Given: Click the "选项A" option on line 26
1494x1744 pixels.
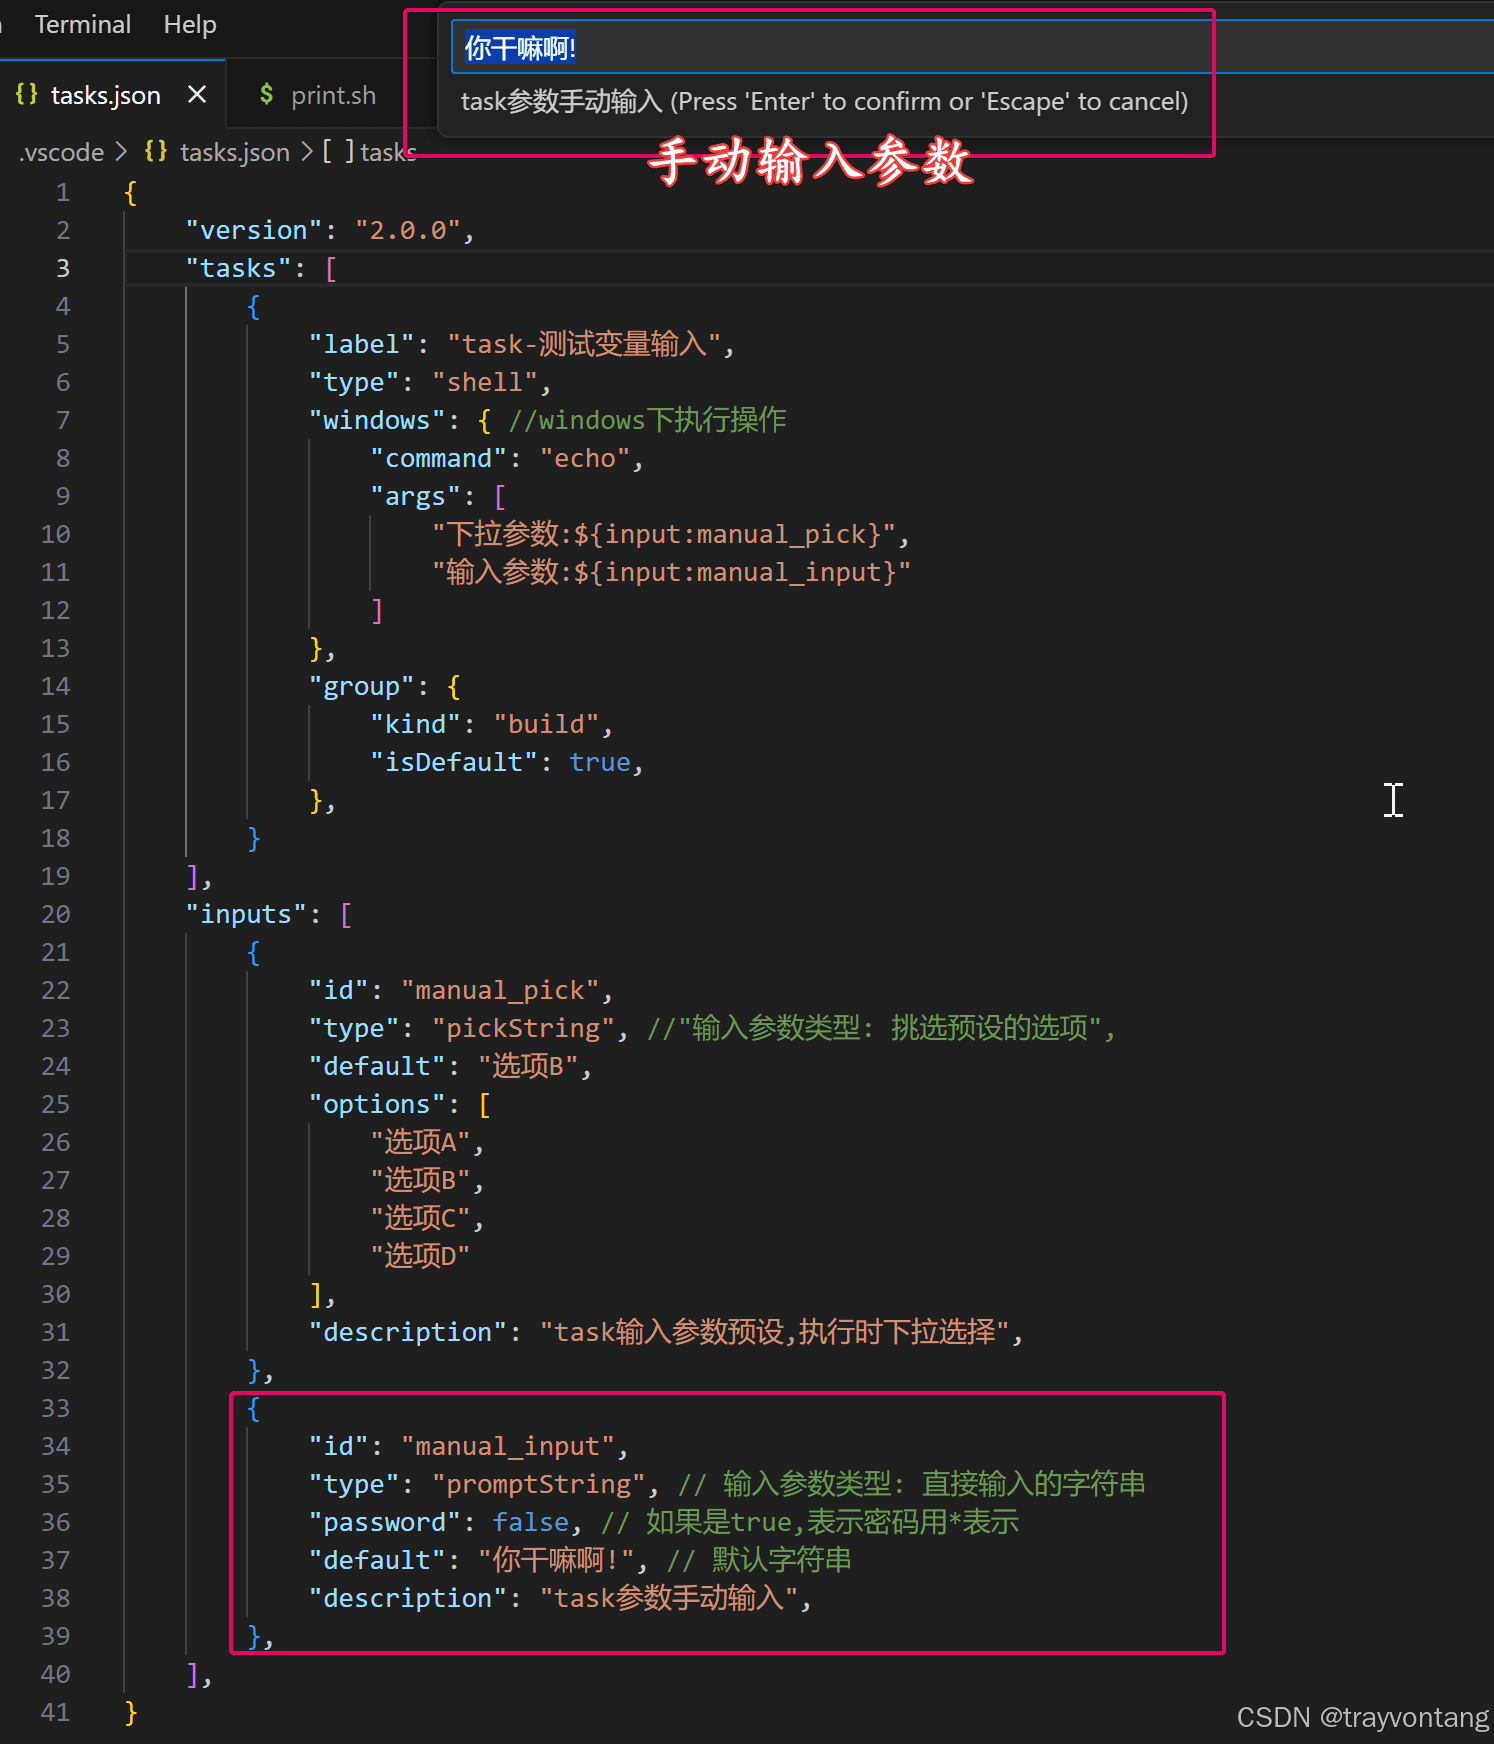Looking at the screenshot, I should (x=421, y=1142).
